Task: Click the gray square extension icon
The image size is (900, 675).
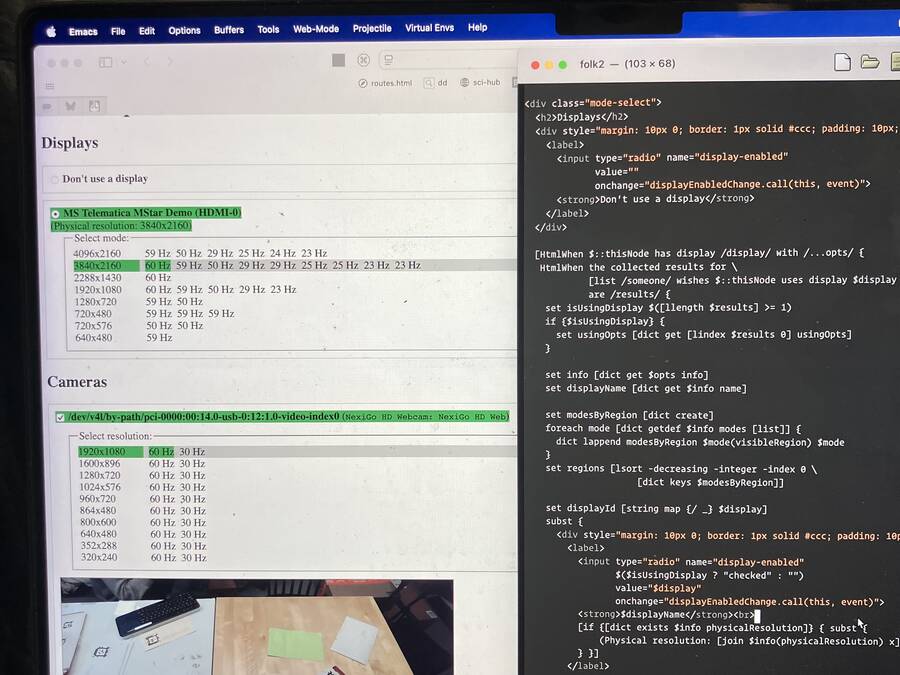Action: tap(338, 60)
